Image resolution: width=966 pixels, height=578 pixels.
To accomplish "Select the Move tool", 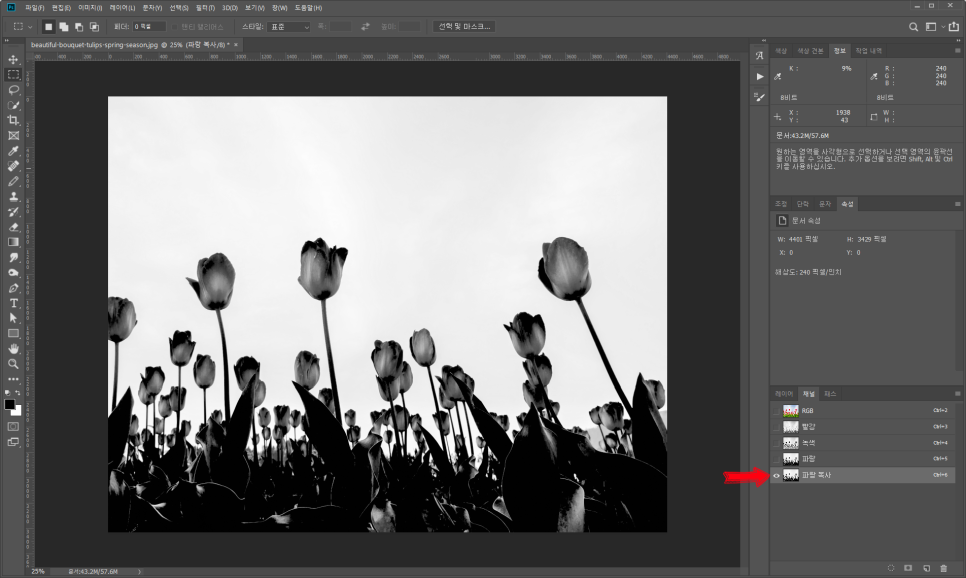I will [x=13, y=60].
